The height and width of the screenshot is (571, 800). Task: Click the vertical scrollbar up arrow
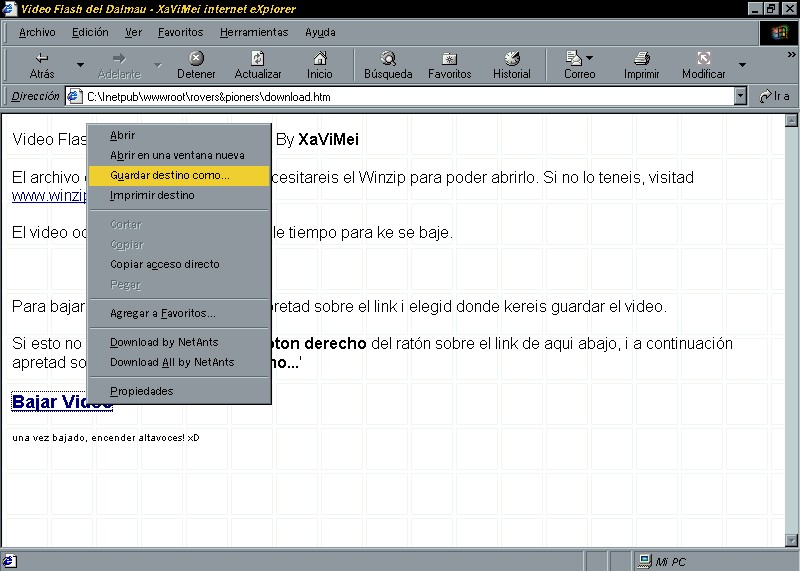click(x=791, y=120)
